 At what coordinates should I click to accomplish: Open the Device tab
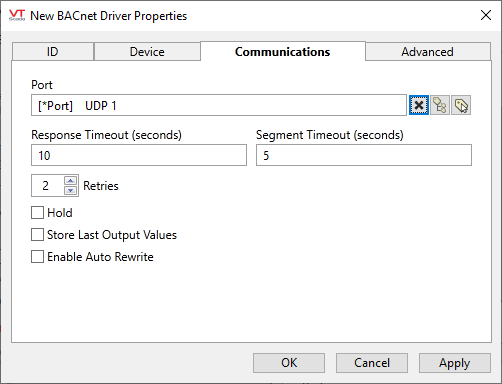point(147,52)
